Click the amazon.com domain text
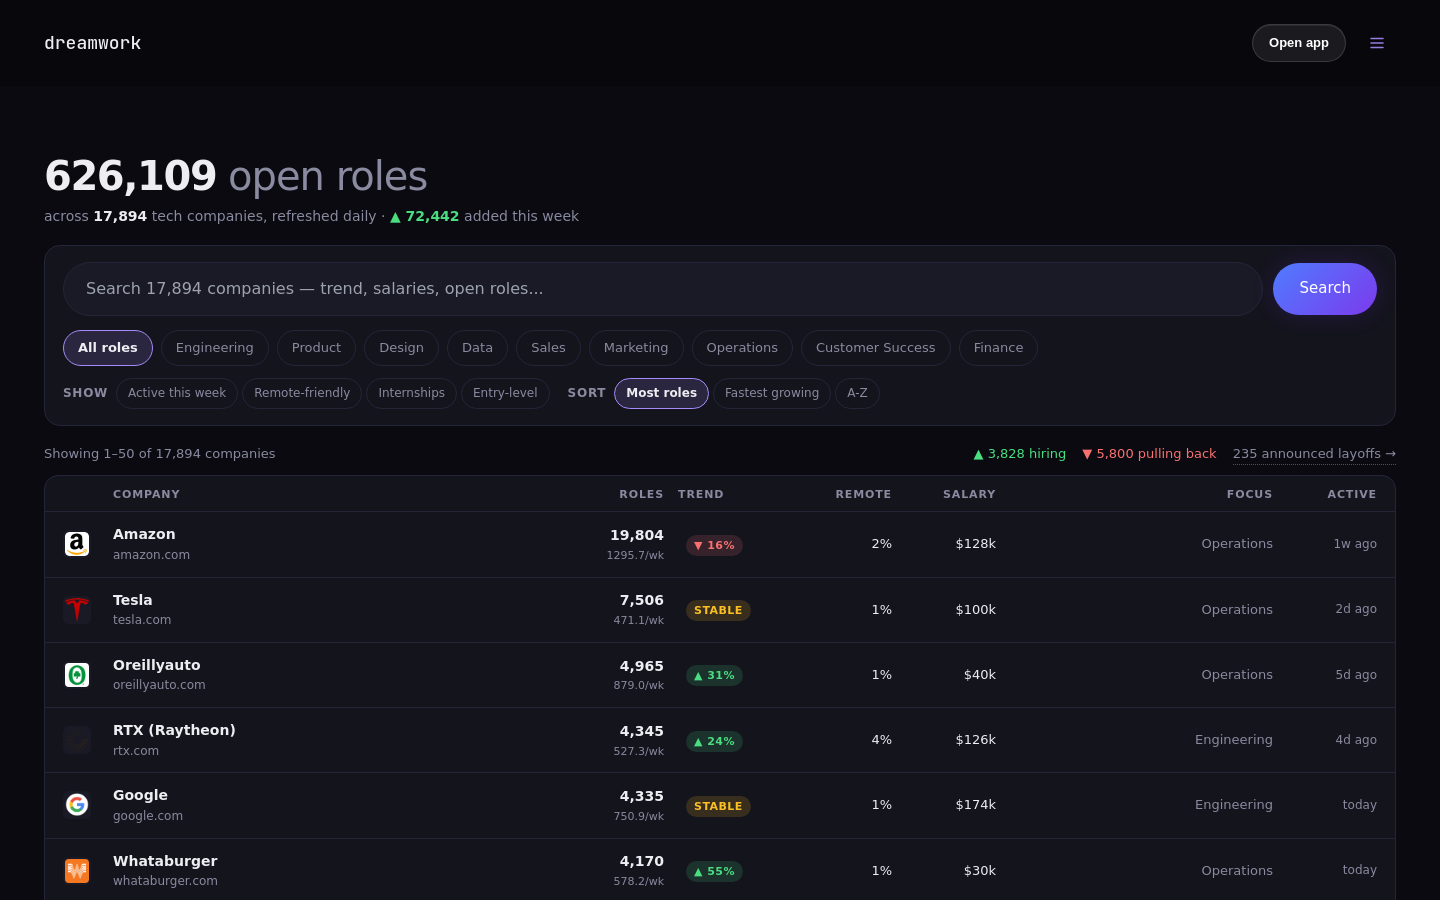The width and height of the screenshot is (1440, 900). 151,555
